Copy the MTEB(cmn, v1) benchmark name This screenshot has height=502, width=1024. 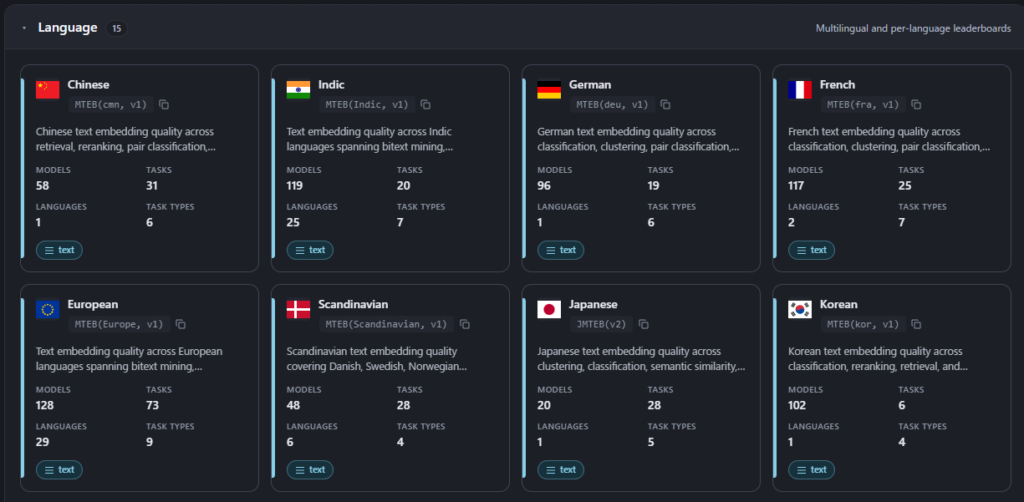tap(164, 104)
